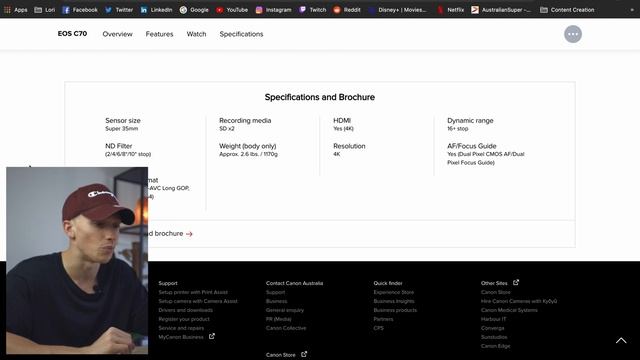Click the three-dot more options circle button
Screen dimensions: 640x360
(573, 34)
